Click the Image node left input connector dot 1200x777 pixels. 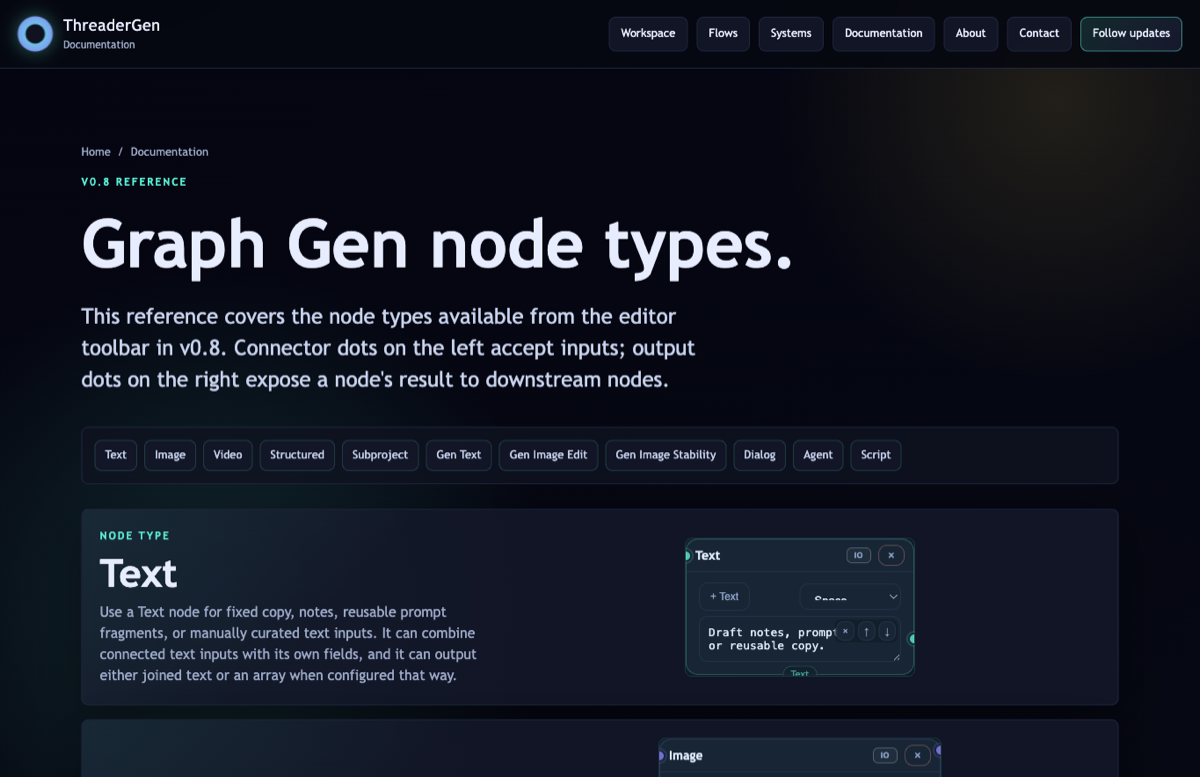click(661, 756)
